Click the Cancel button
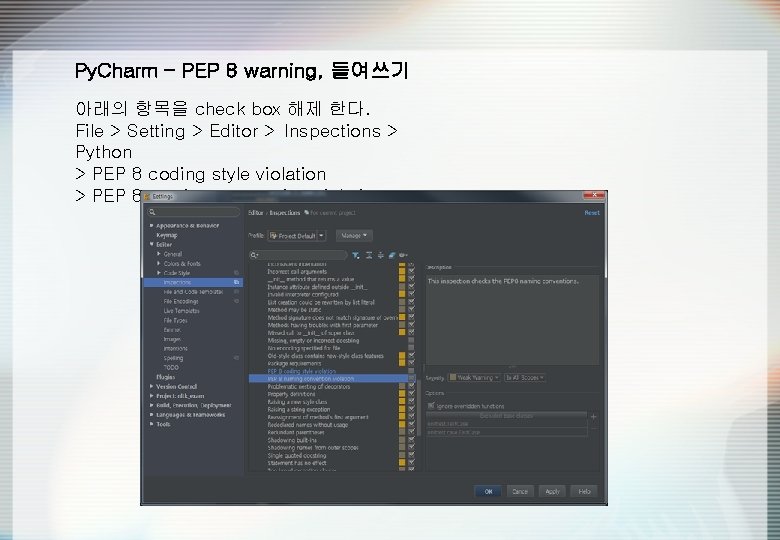Image resolution: width=780 pixels, height=540 pixels. (520, 491)
